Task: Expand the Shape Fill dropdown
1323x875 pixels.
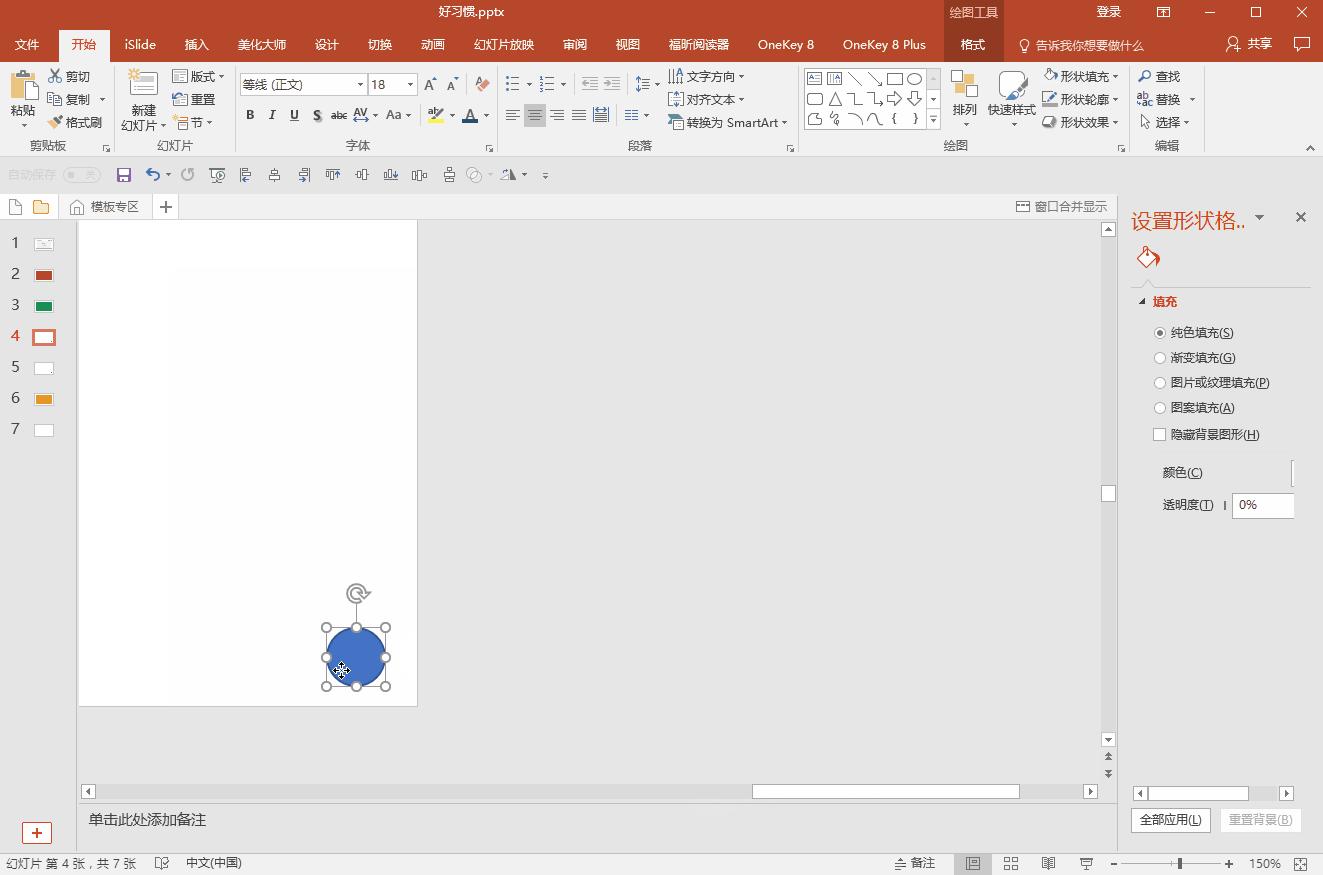Action: click(x=1115, y=76)
